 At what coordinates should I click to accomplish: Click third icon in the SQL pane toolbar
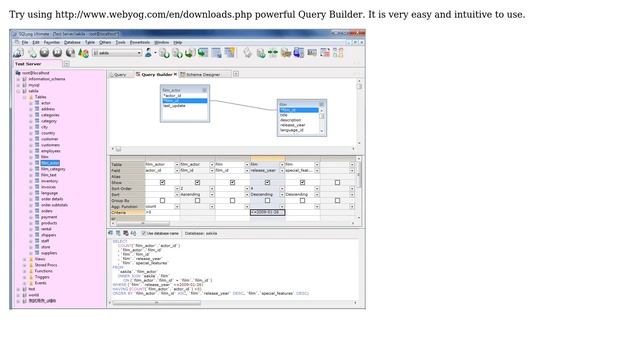(x=126, y=233)
